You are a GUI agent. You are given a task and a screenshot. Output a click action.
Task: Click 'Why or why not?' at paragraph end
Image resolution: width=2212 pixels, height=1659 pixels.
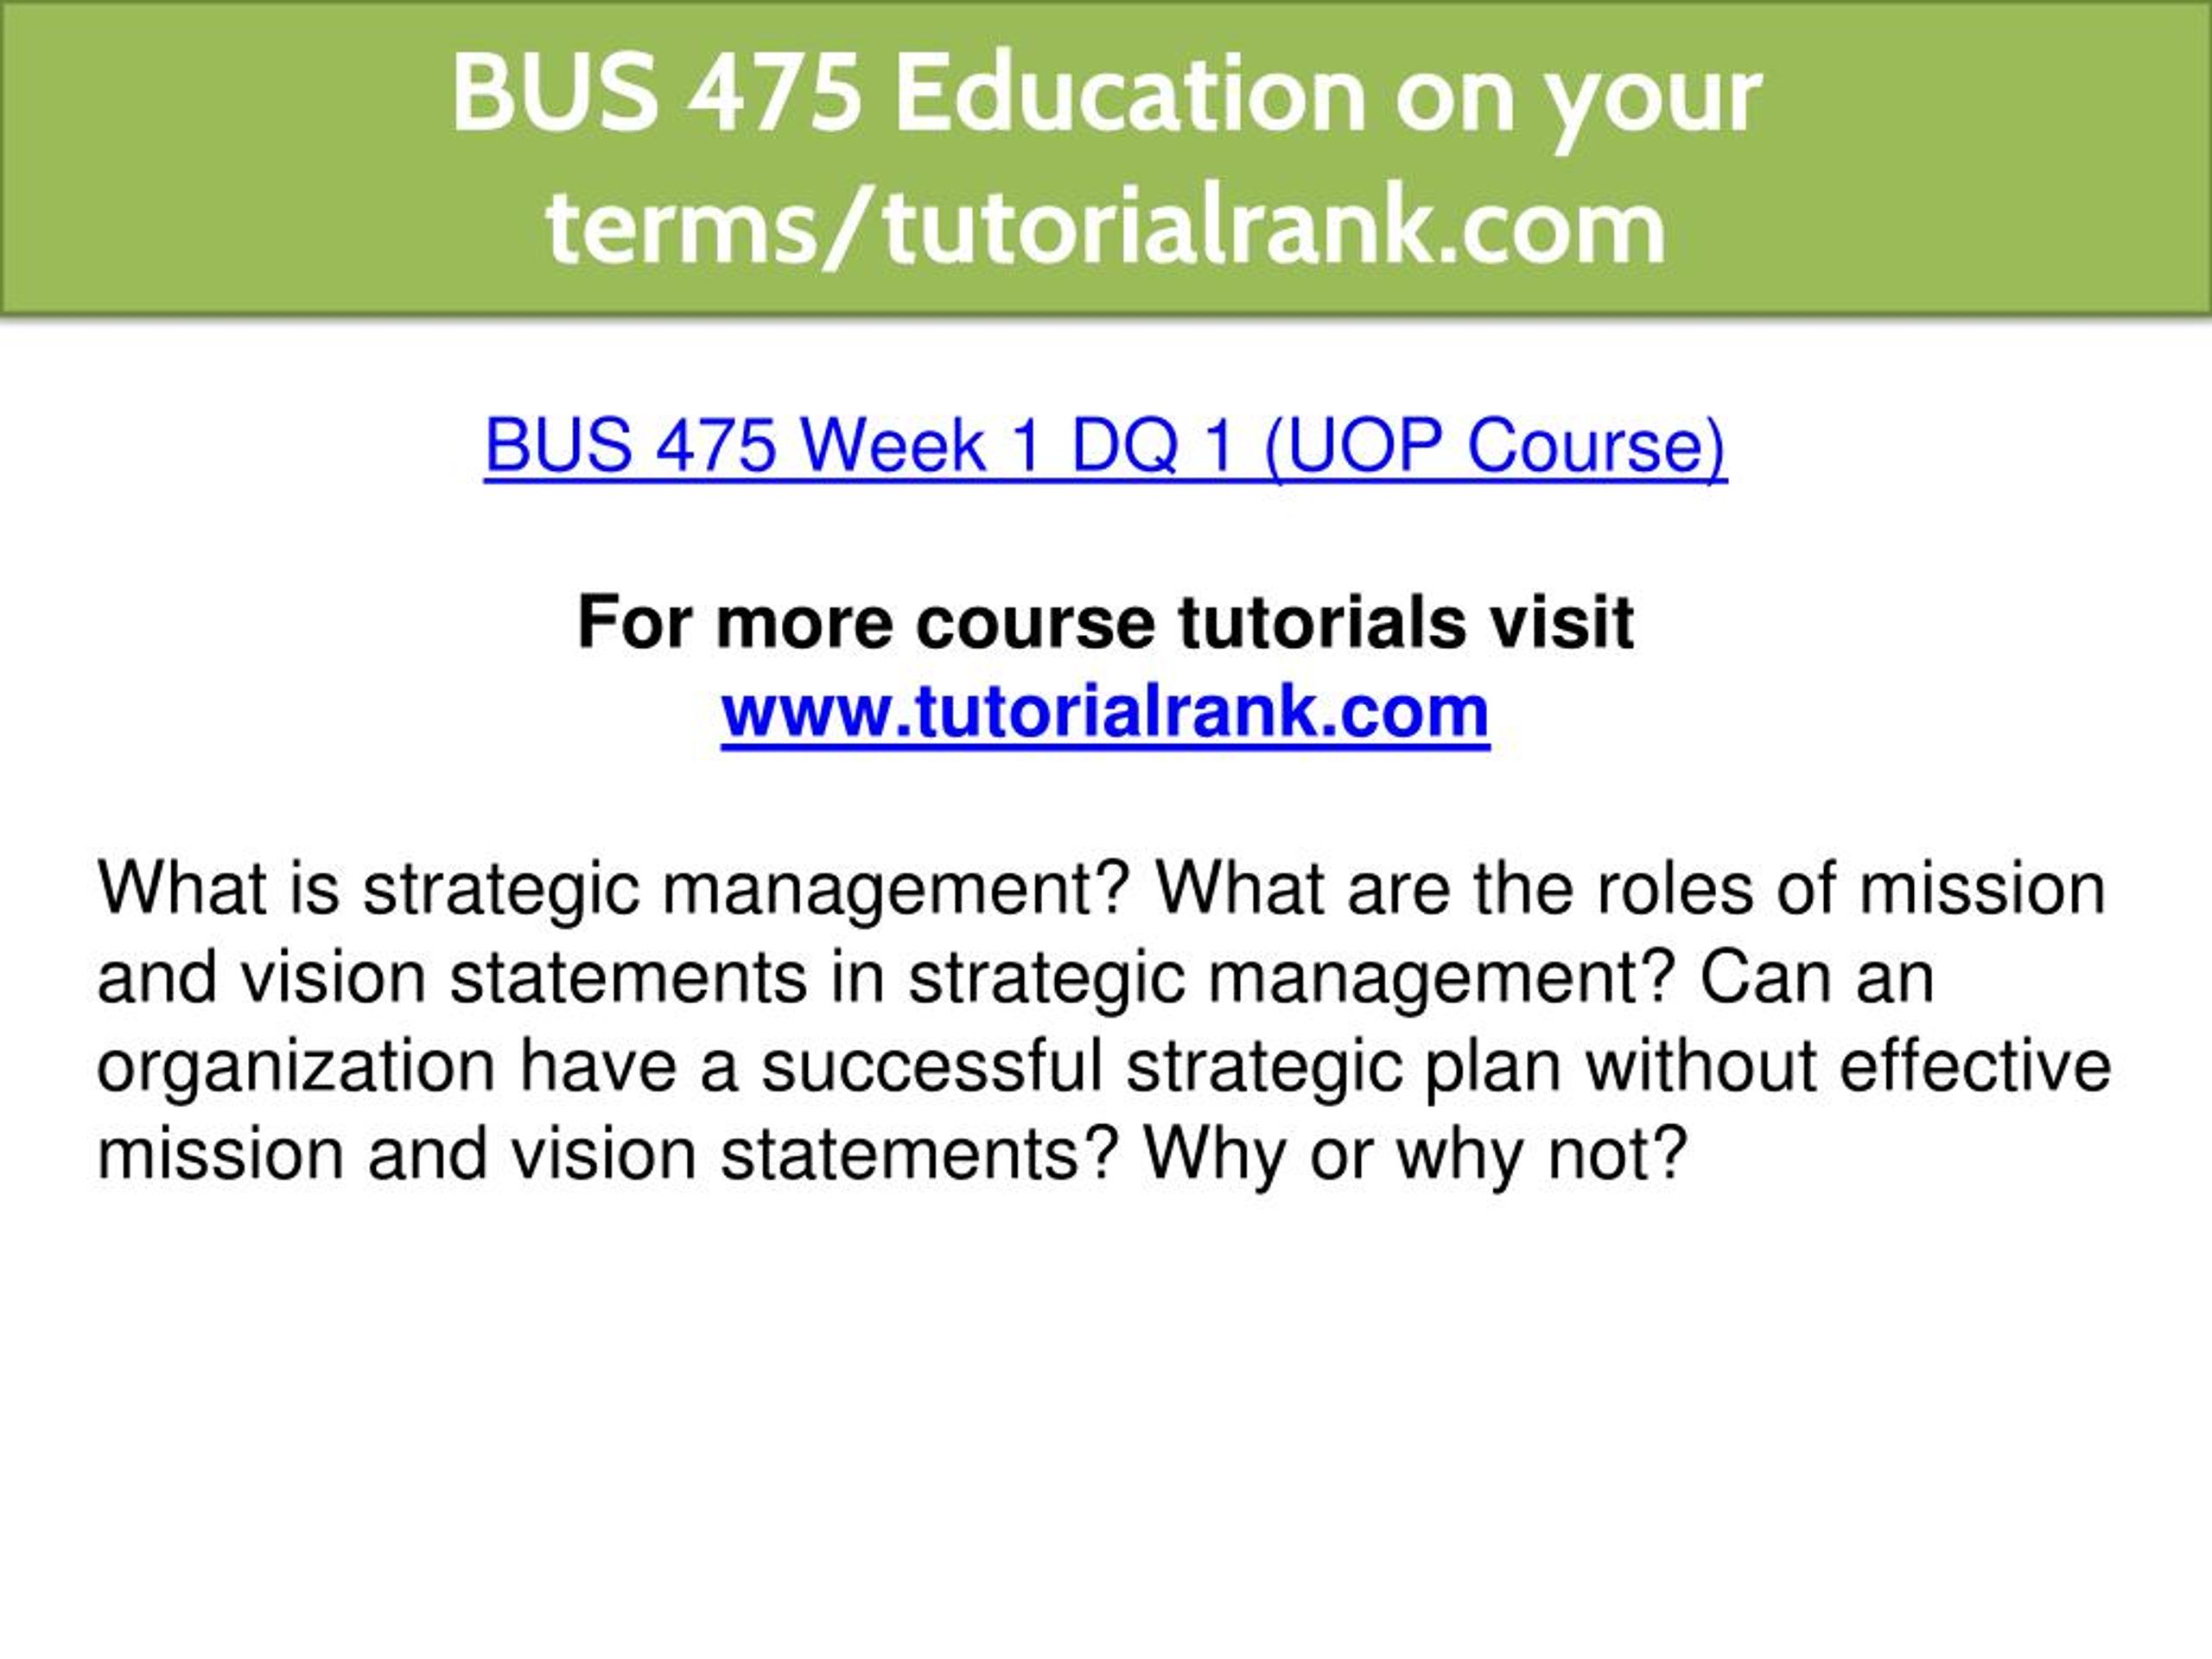[1416, 1155]
